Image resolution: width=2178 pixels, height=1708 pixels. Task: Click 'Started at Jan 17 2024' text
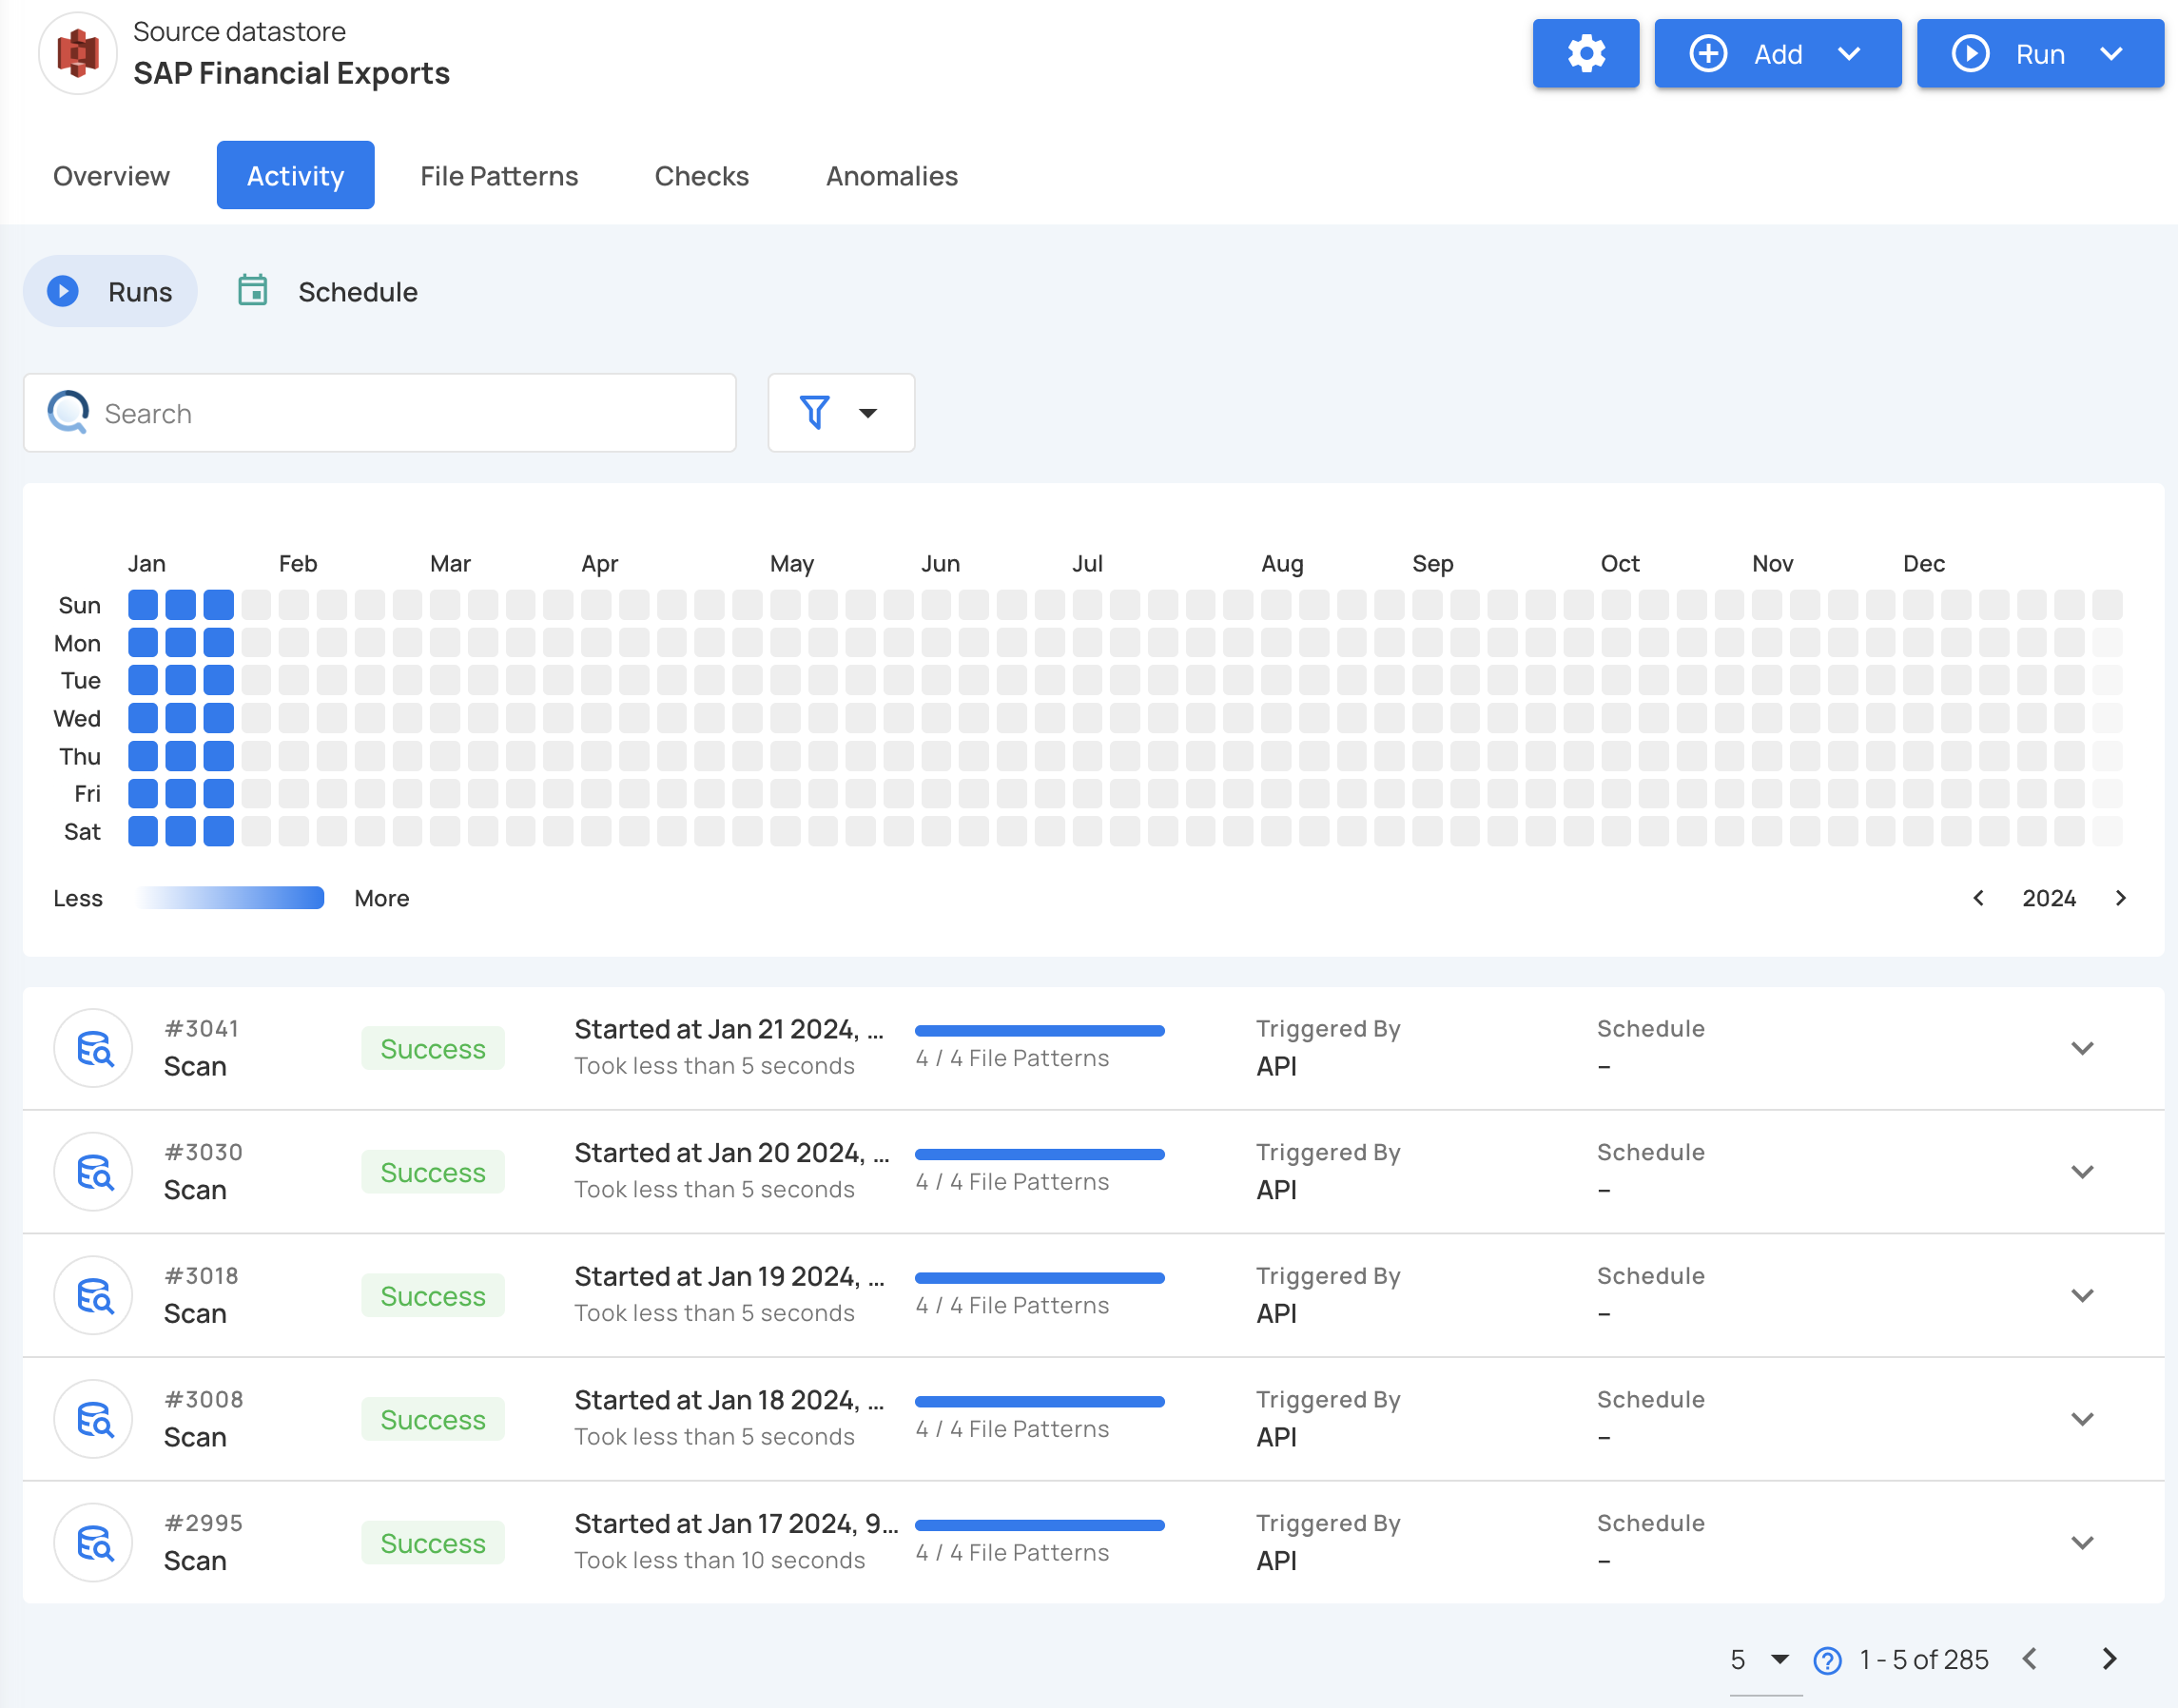pos(736,1524)
